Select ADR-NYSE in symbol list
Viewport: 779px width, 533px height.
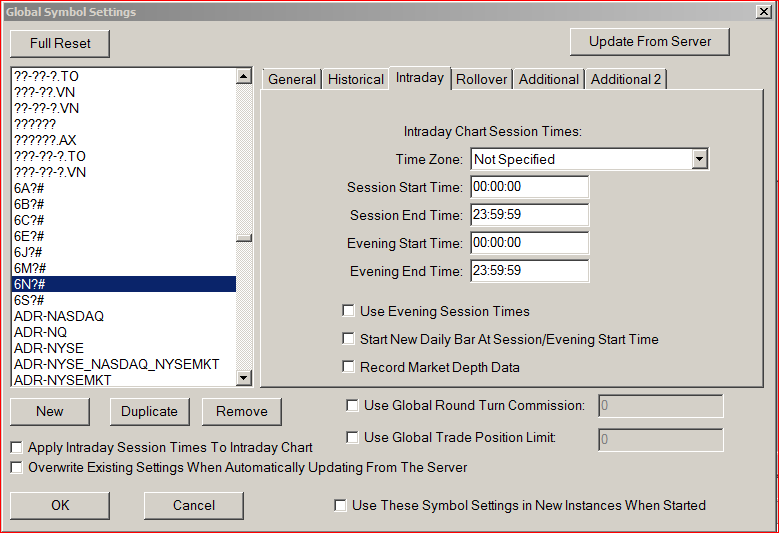pos(124,348)
